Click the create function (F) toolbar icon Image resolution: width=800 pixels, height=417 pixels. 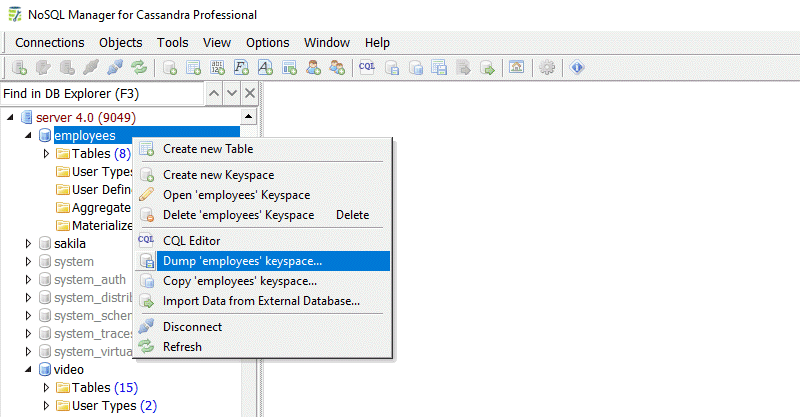pos(242,68)
